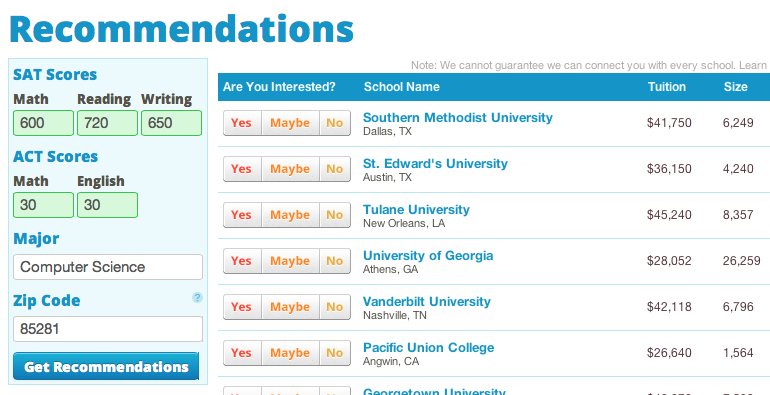Select the SAT Writing score field
This screenshot has height=395, width=770.
pyautogui.click(x=171, y=123)
